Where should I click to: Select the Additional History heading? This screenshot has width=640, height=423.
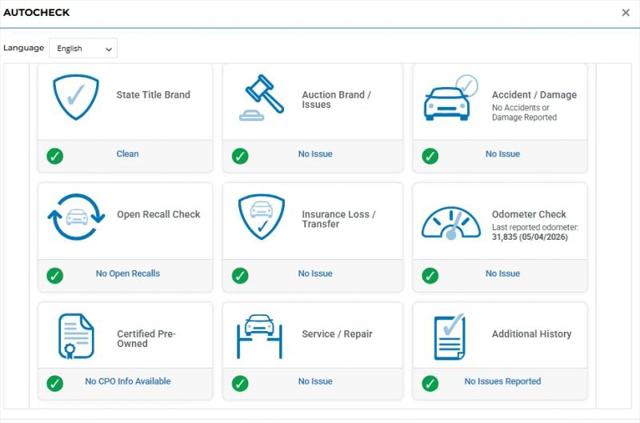(x=531, y=334)
